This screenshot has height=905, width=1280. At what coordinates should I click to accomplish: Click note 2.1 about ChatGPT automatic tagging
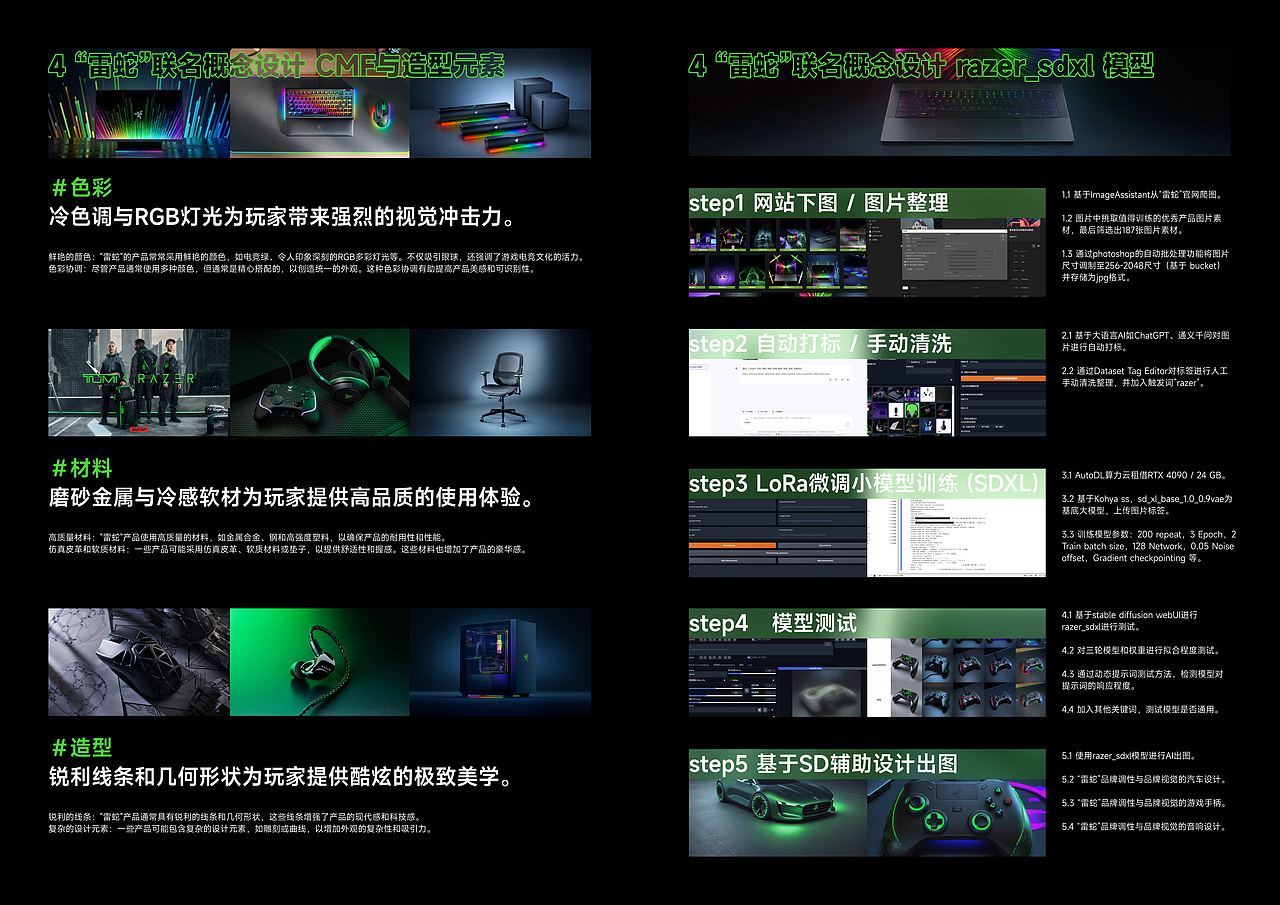pos(1146,341)
